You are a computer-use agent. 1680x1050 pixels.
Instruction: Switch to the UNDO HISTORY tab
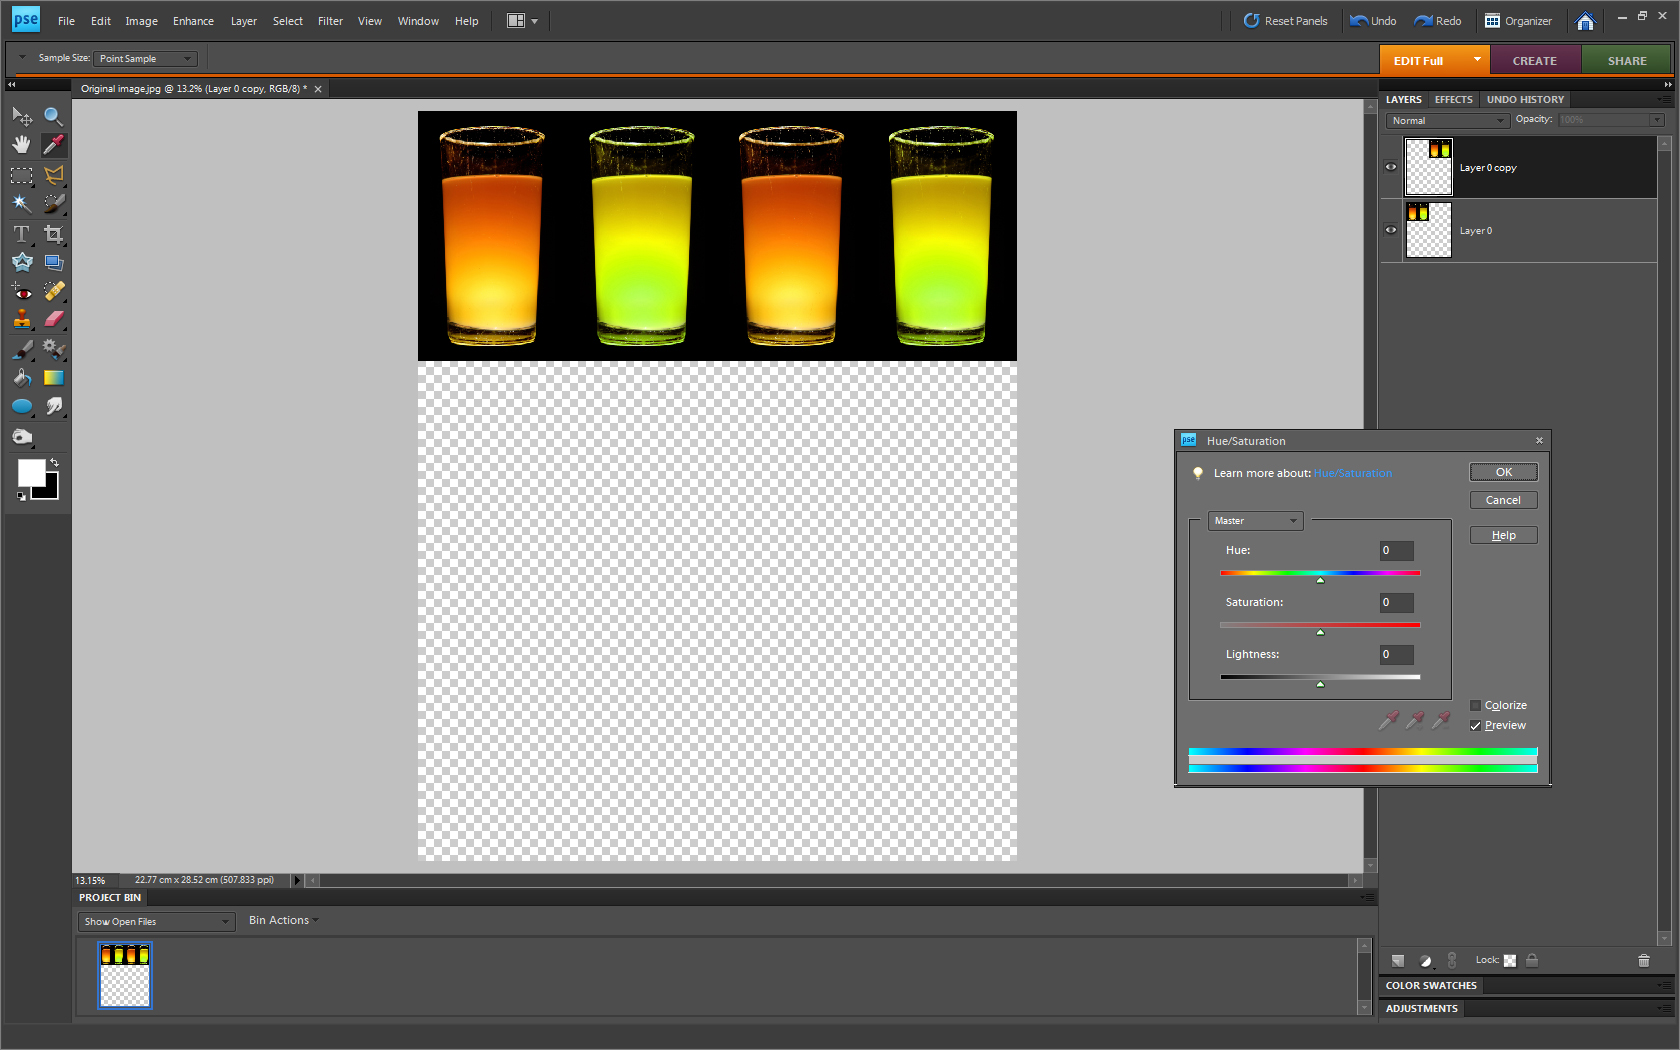tap(1525, 100)
